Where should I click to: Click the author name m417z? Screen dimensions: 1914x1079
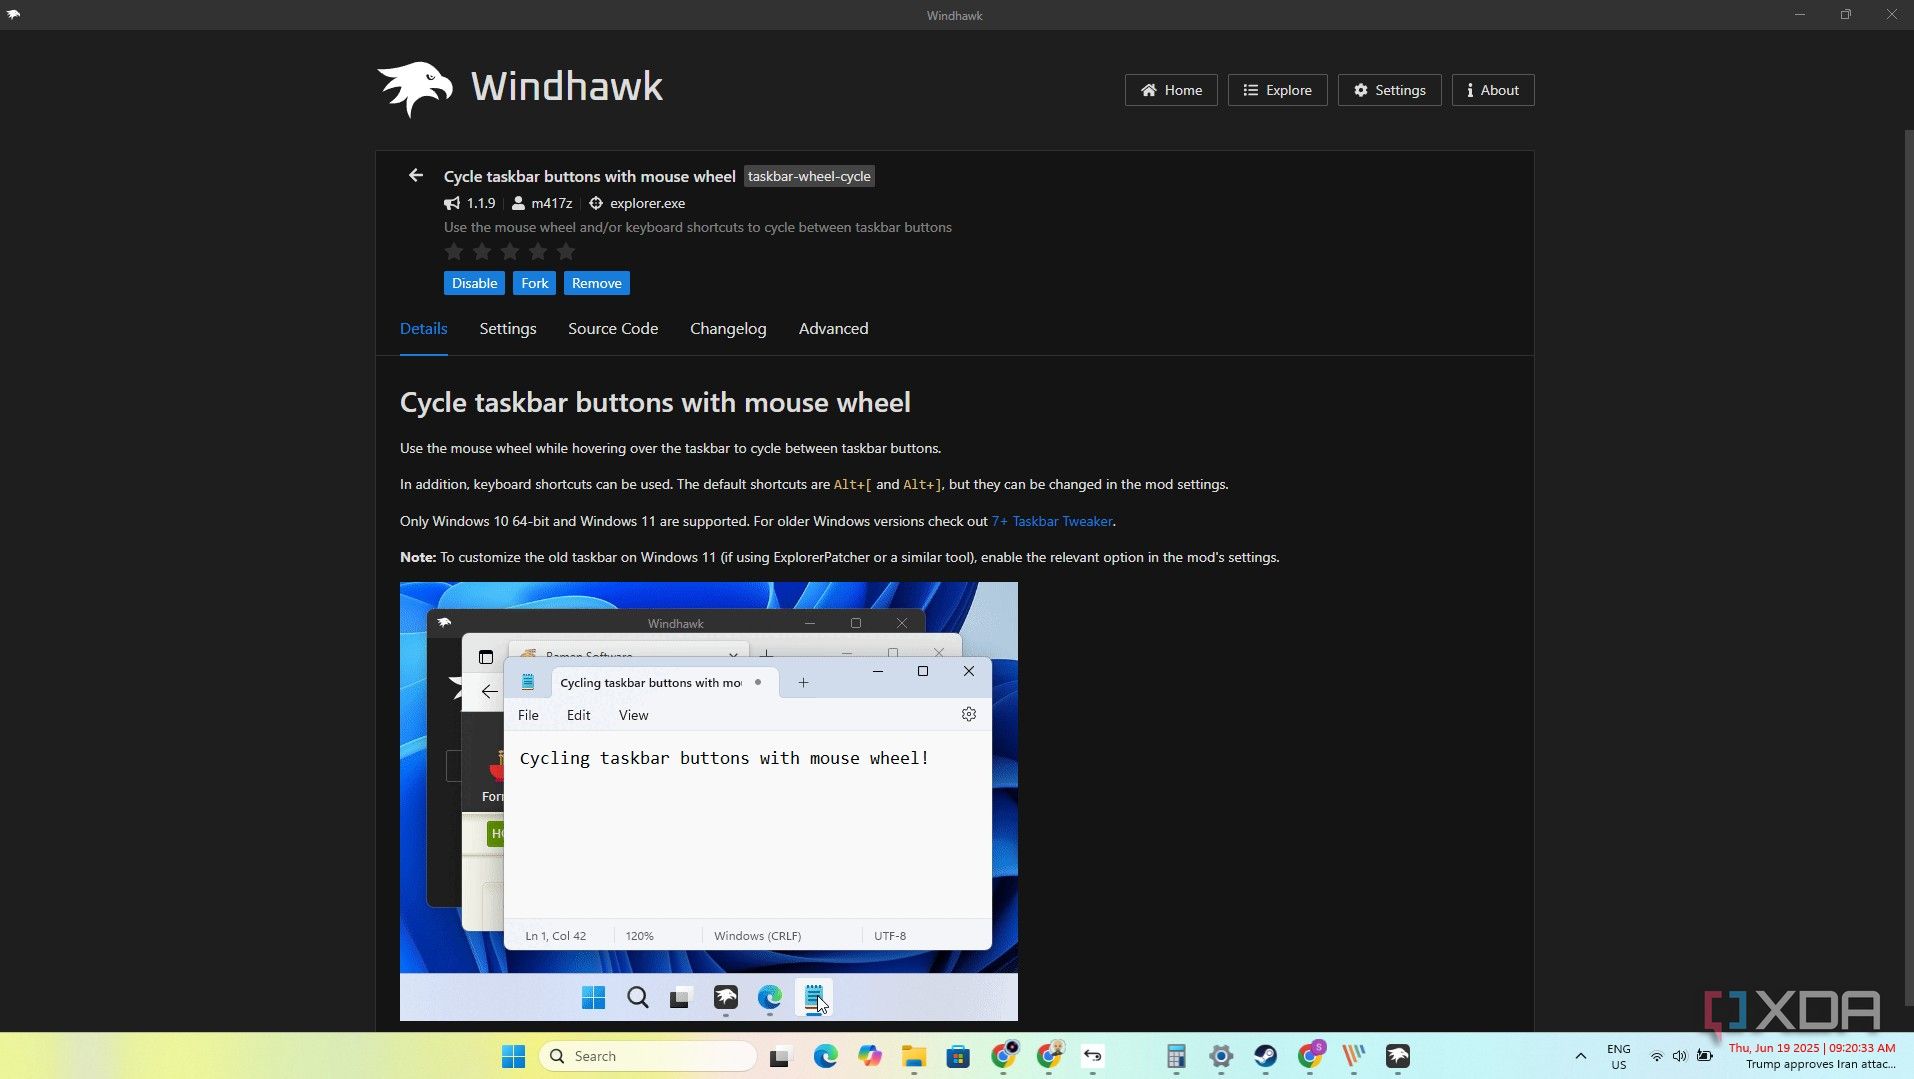pyautogui.click(x=551, y=203)
